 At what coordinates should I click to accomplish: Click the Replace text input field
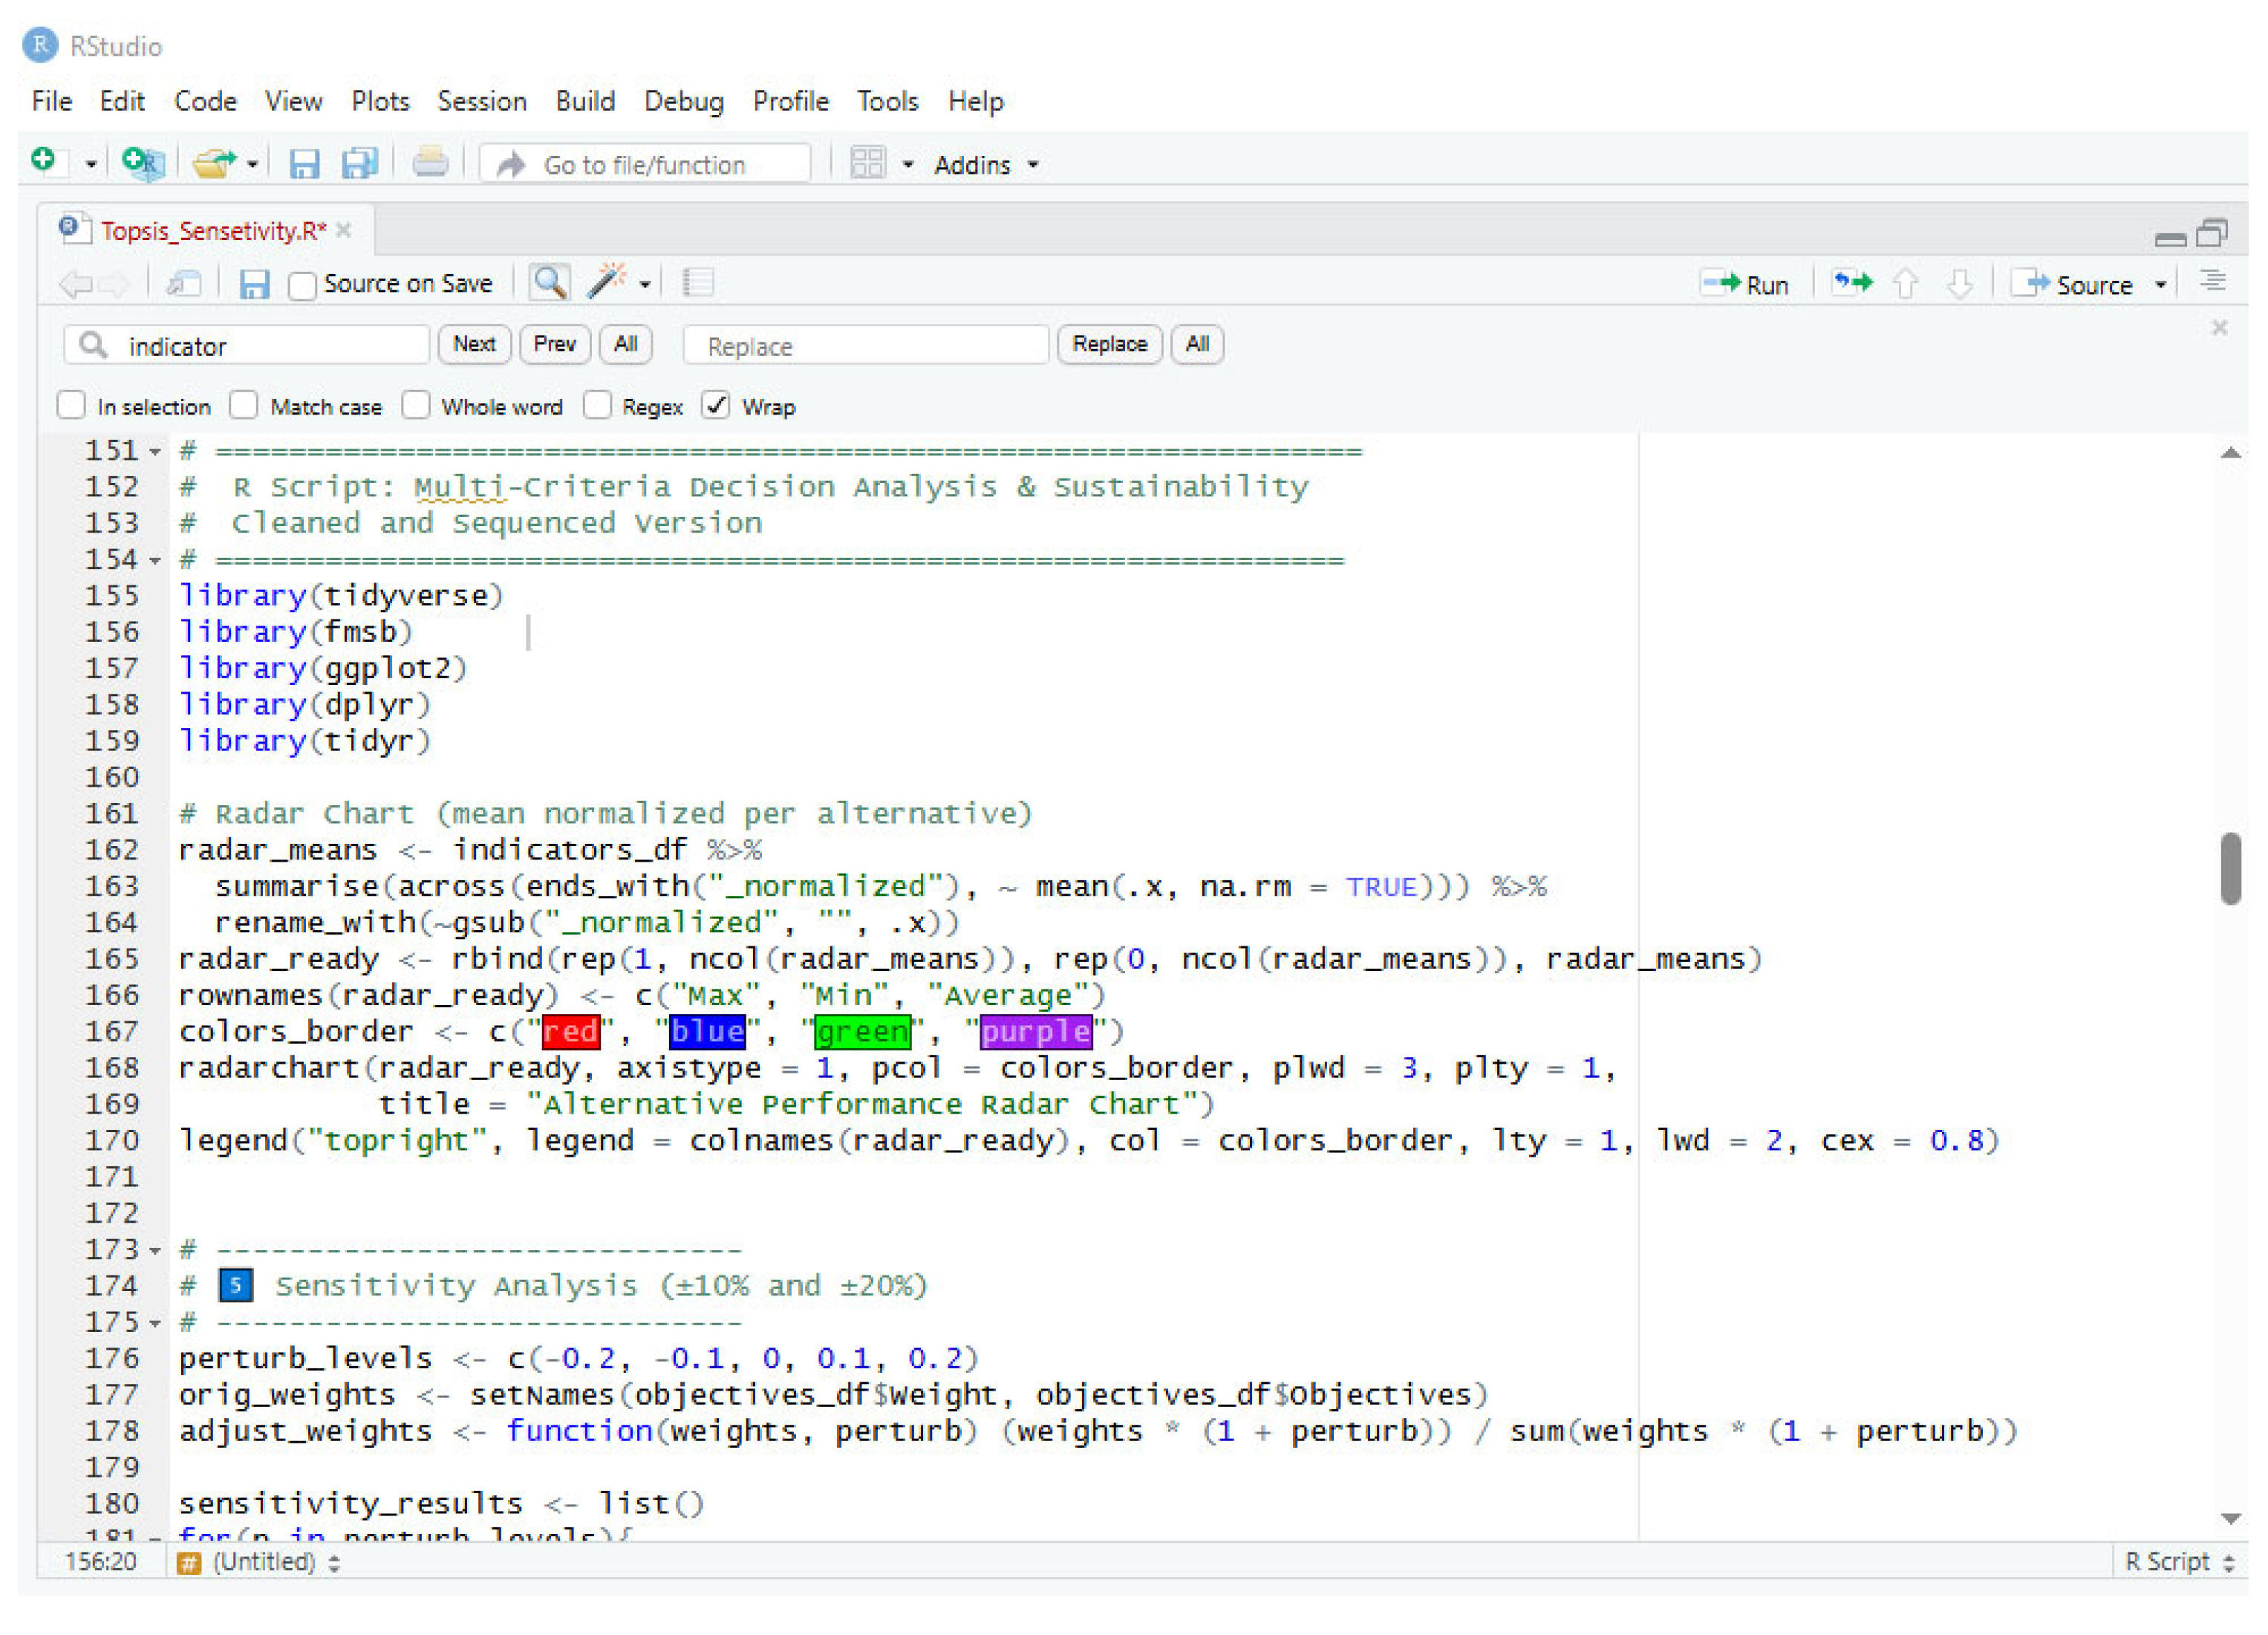(865, 346)
